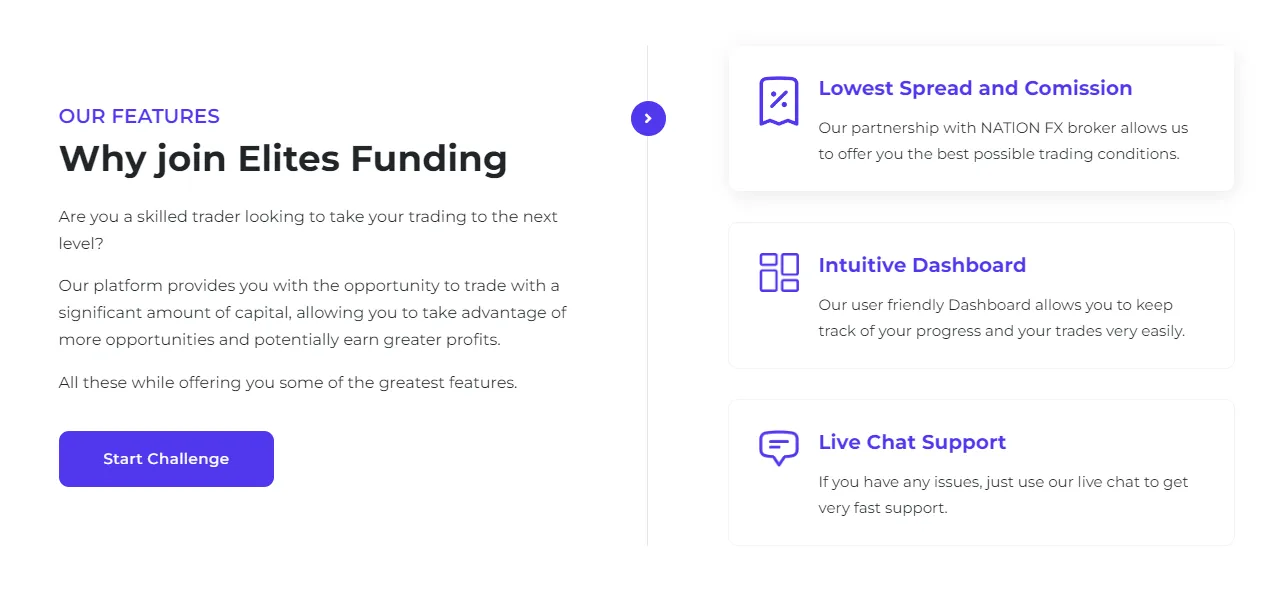Click the Live Chat Support heading
The width and height of the screenshot is (1273, 591).
pos(912,442)
